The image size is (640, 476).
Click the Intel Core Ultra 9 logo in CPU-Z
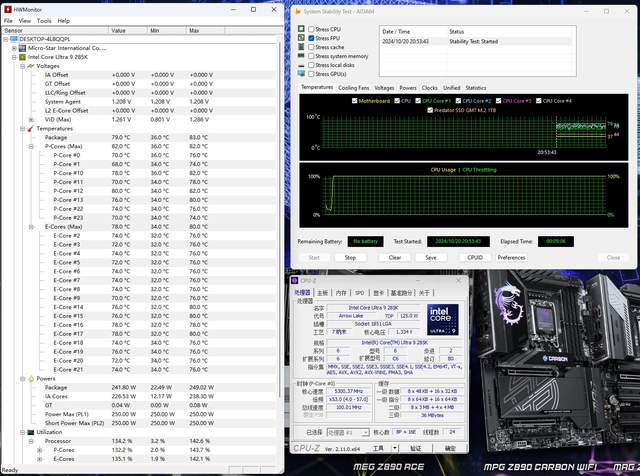coord(443,320)
